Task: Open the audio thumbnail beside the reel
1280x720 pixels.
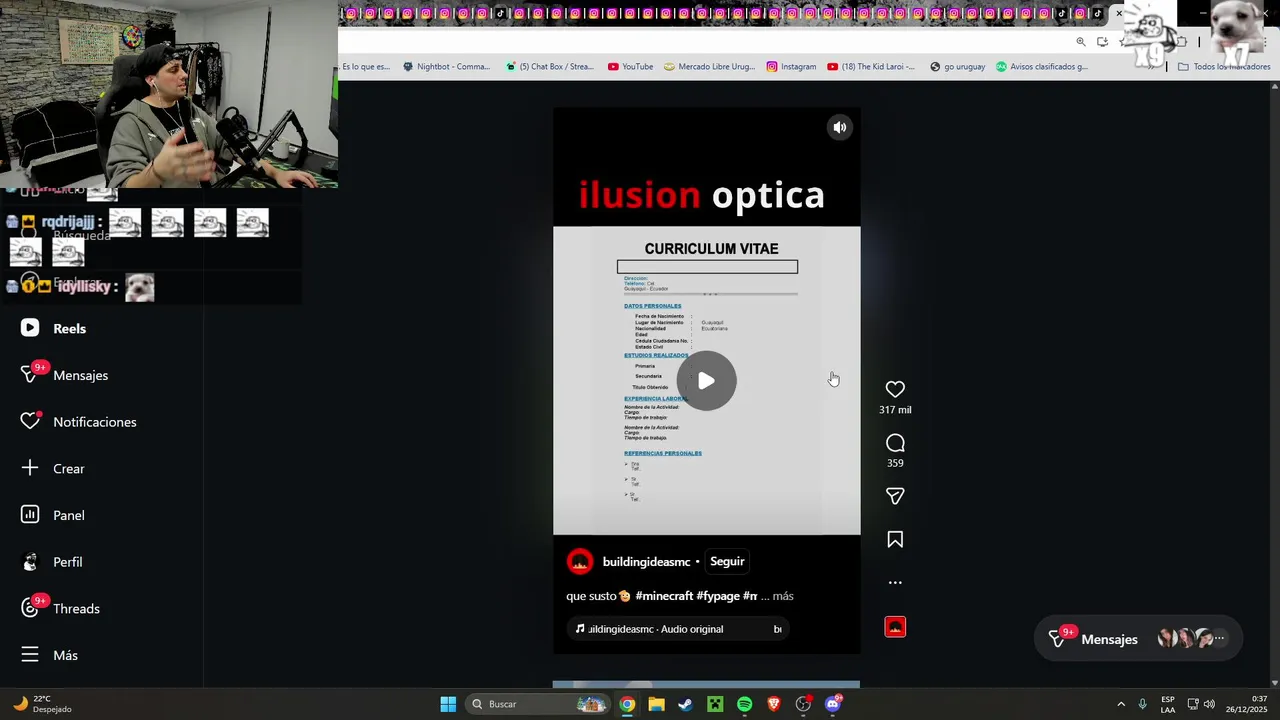Action: 895,627
